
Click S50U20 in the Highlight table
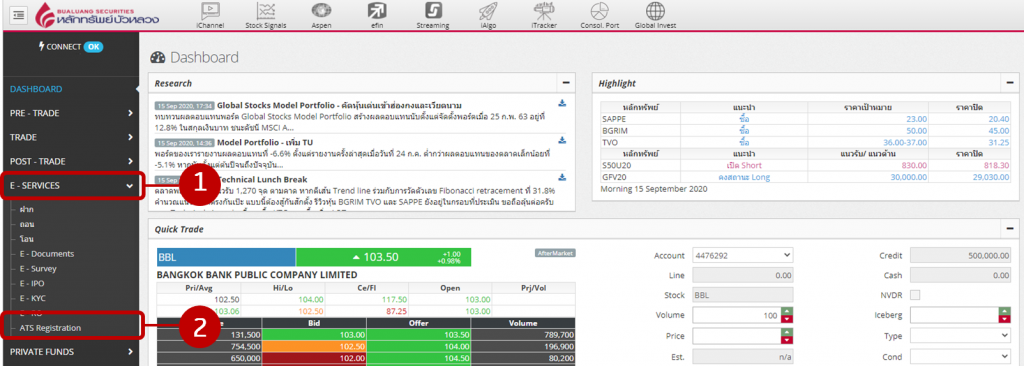615,165
